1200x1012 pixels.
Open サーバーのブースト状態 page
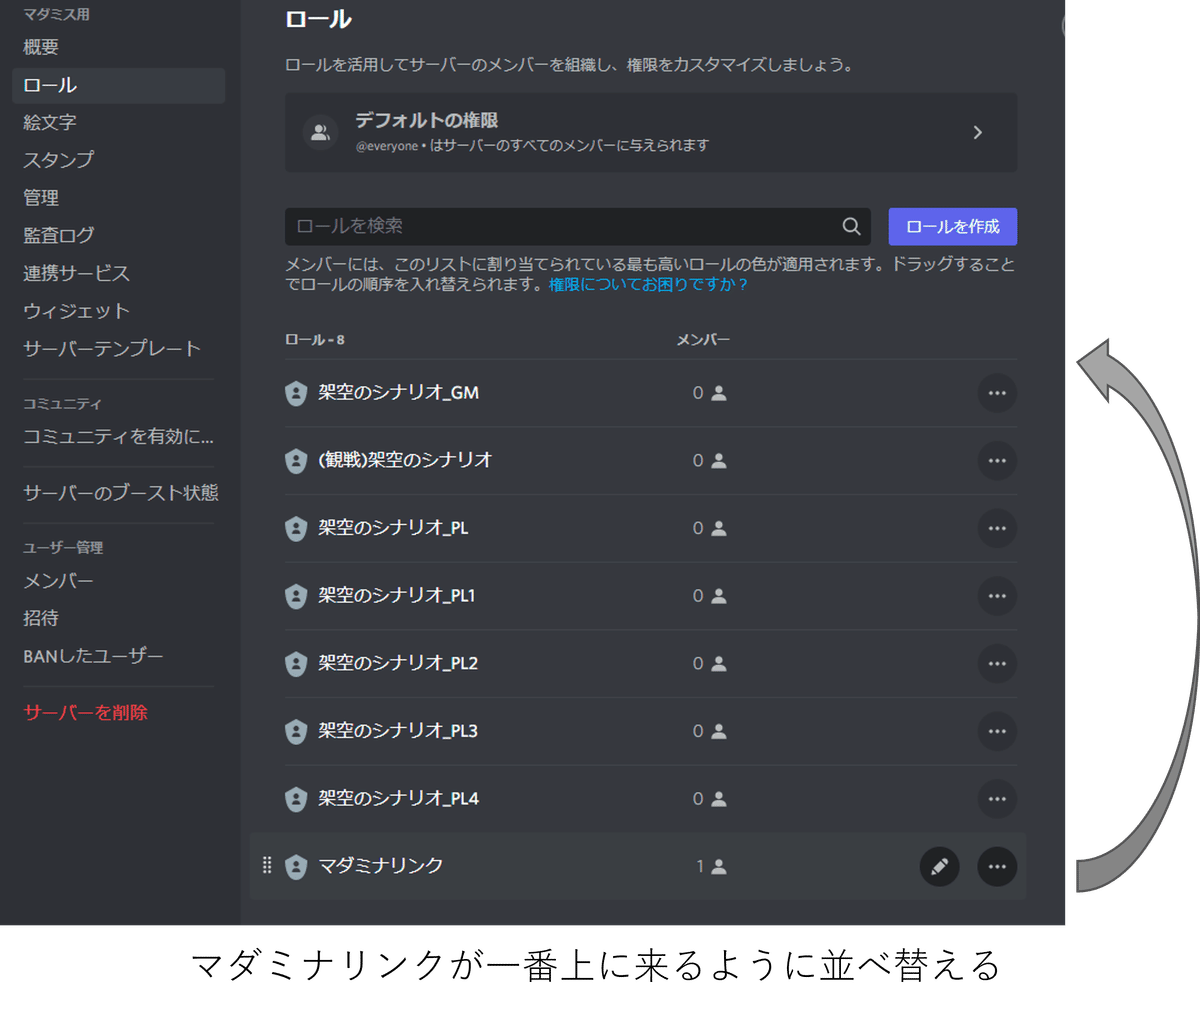pyautogui.click(x=118, y=492)
